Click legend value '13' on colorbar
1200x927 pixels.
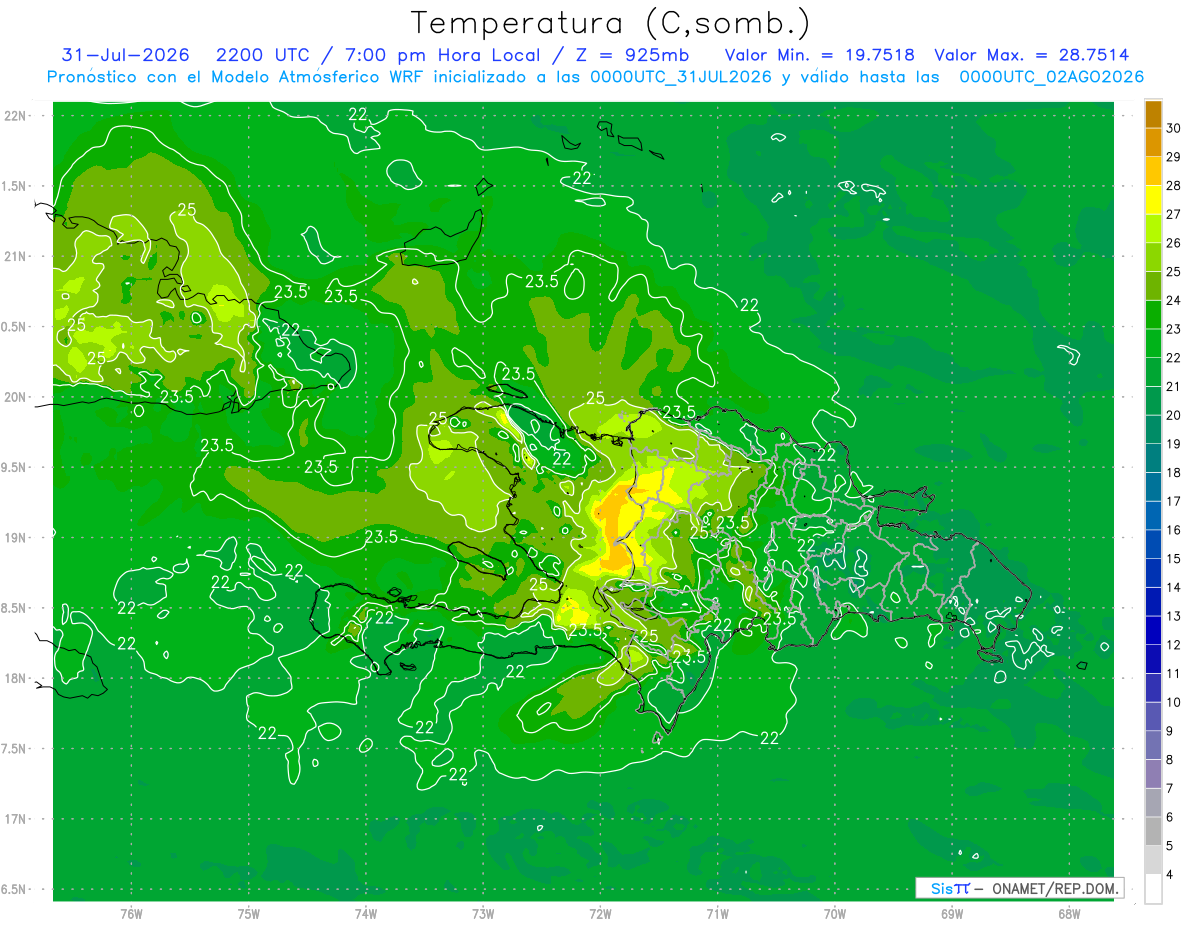click(x=1174, y=617)
